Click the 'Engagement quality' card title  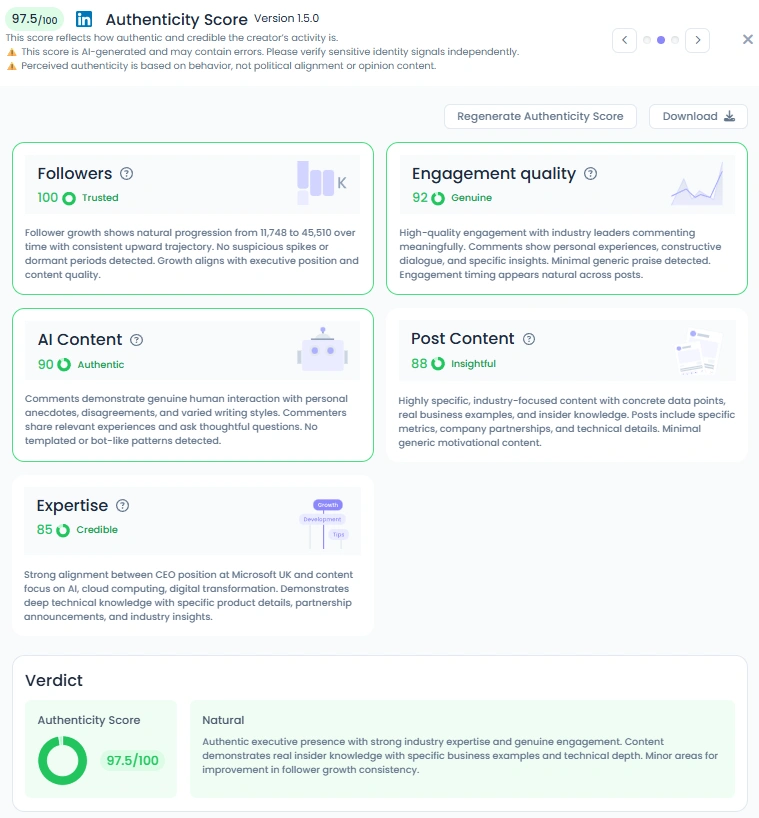click(x=493, y=174)
